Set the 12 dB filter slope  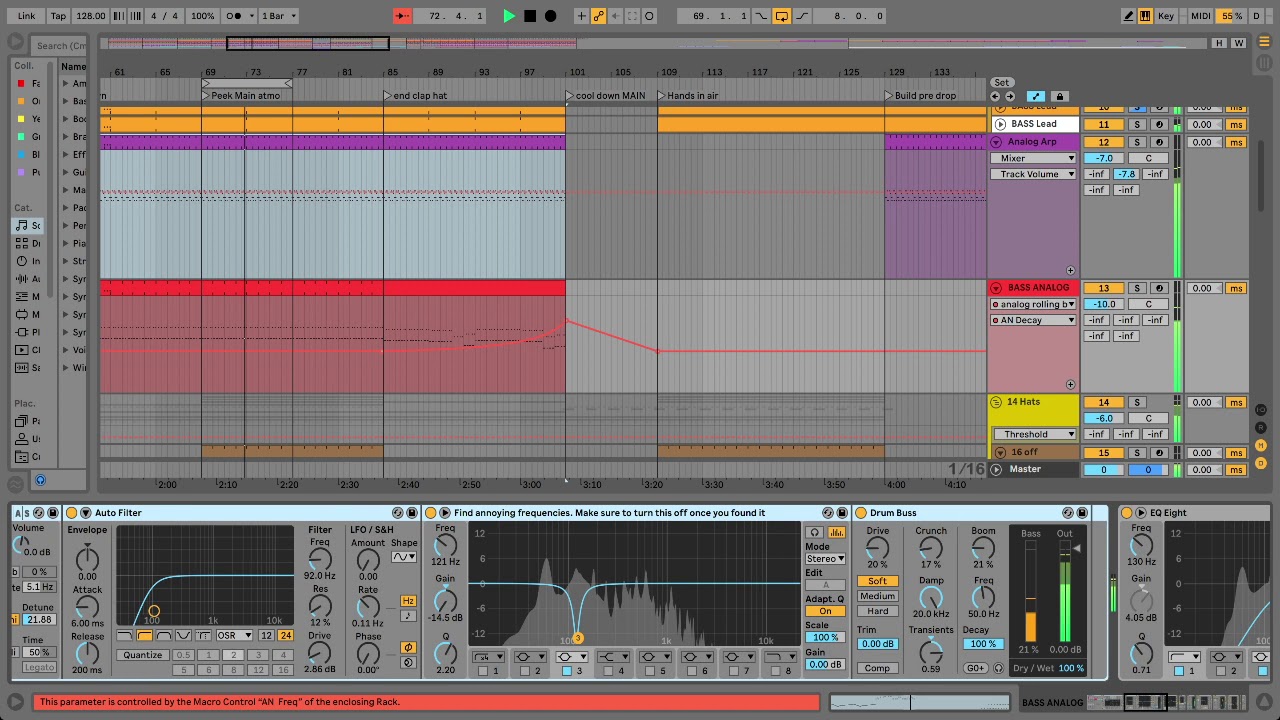266,636
